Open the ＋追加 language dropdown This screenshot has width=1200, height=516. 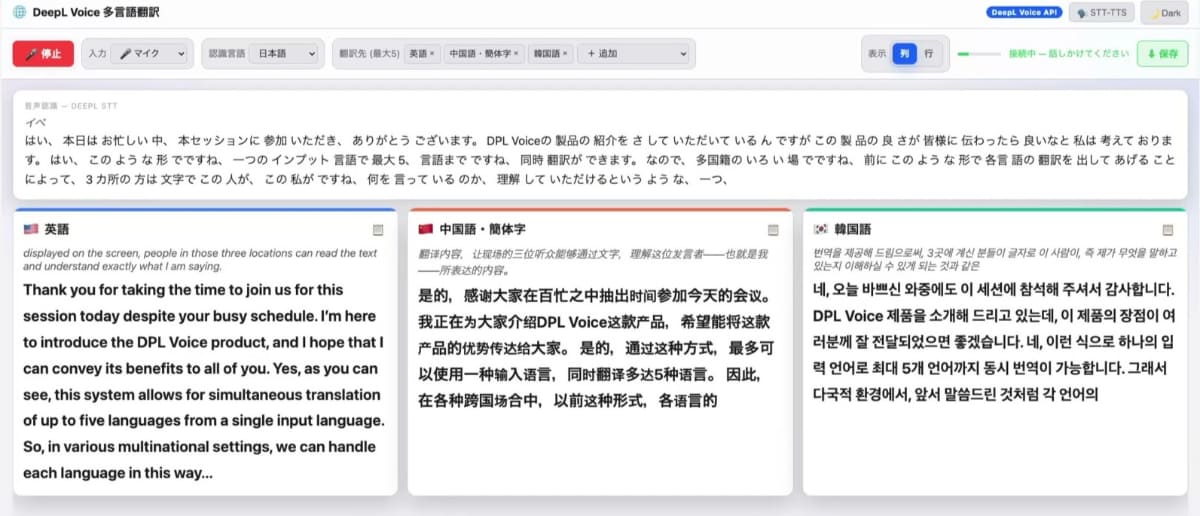635,53
